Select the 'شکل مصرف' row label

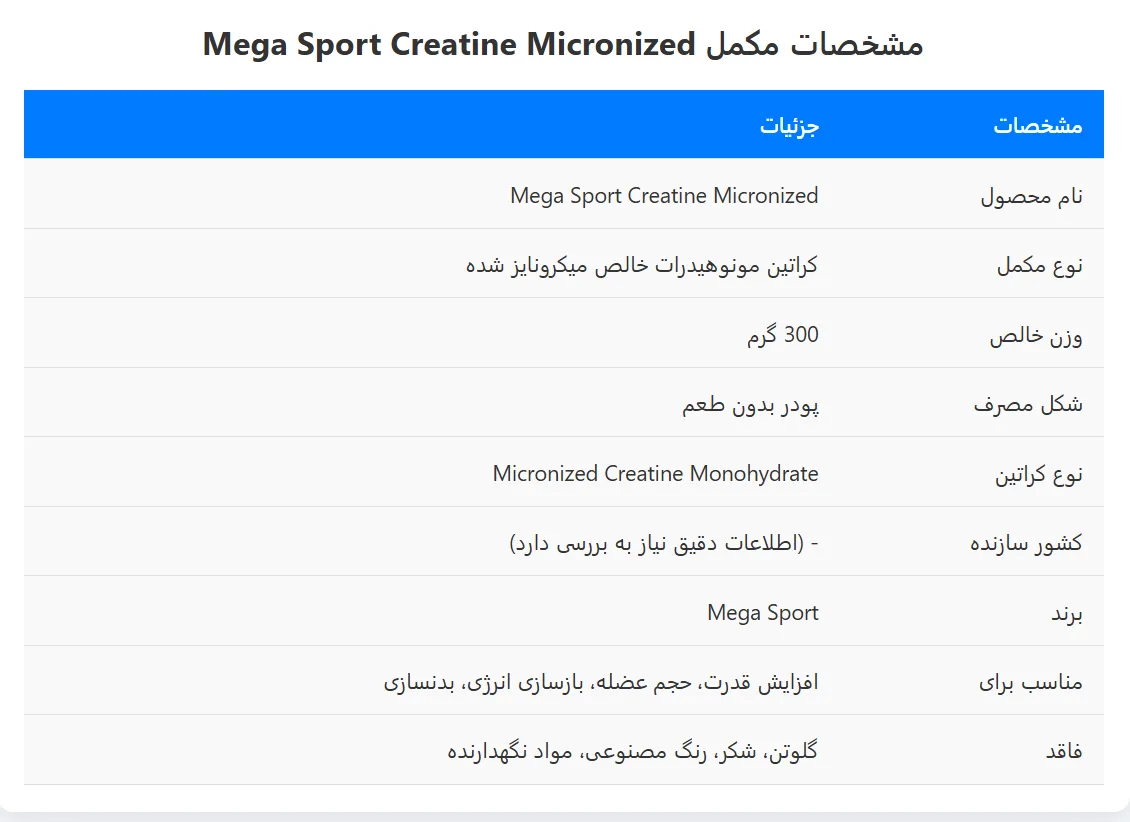click(x=1028, y=404)
